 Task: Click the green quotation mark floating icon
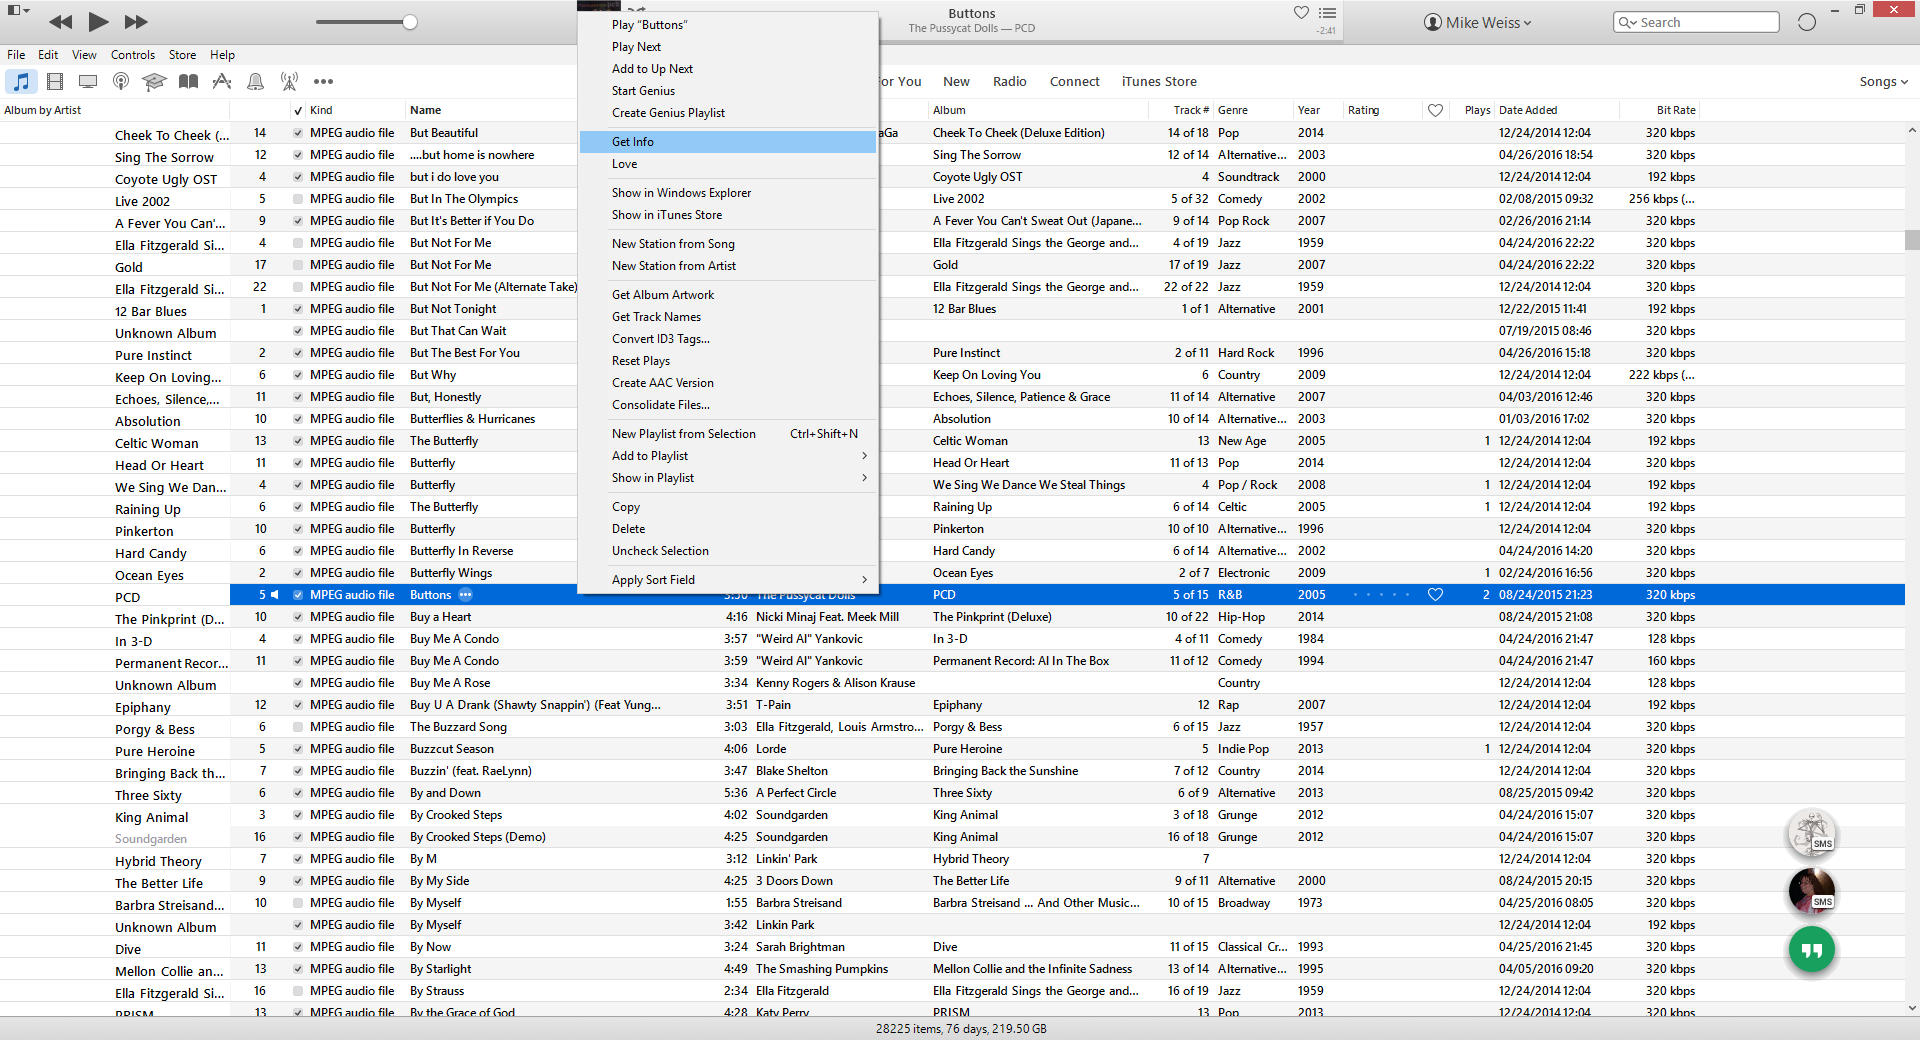coord(1812,950)
